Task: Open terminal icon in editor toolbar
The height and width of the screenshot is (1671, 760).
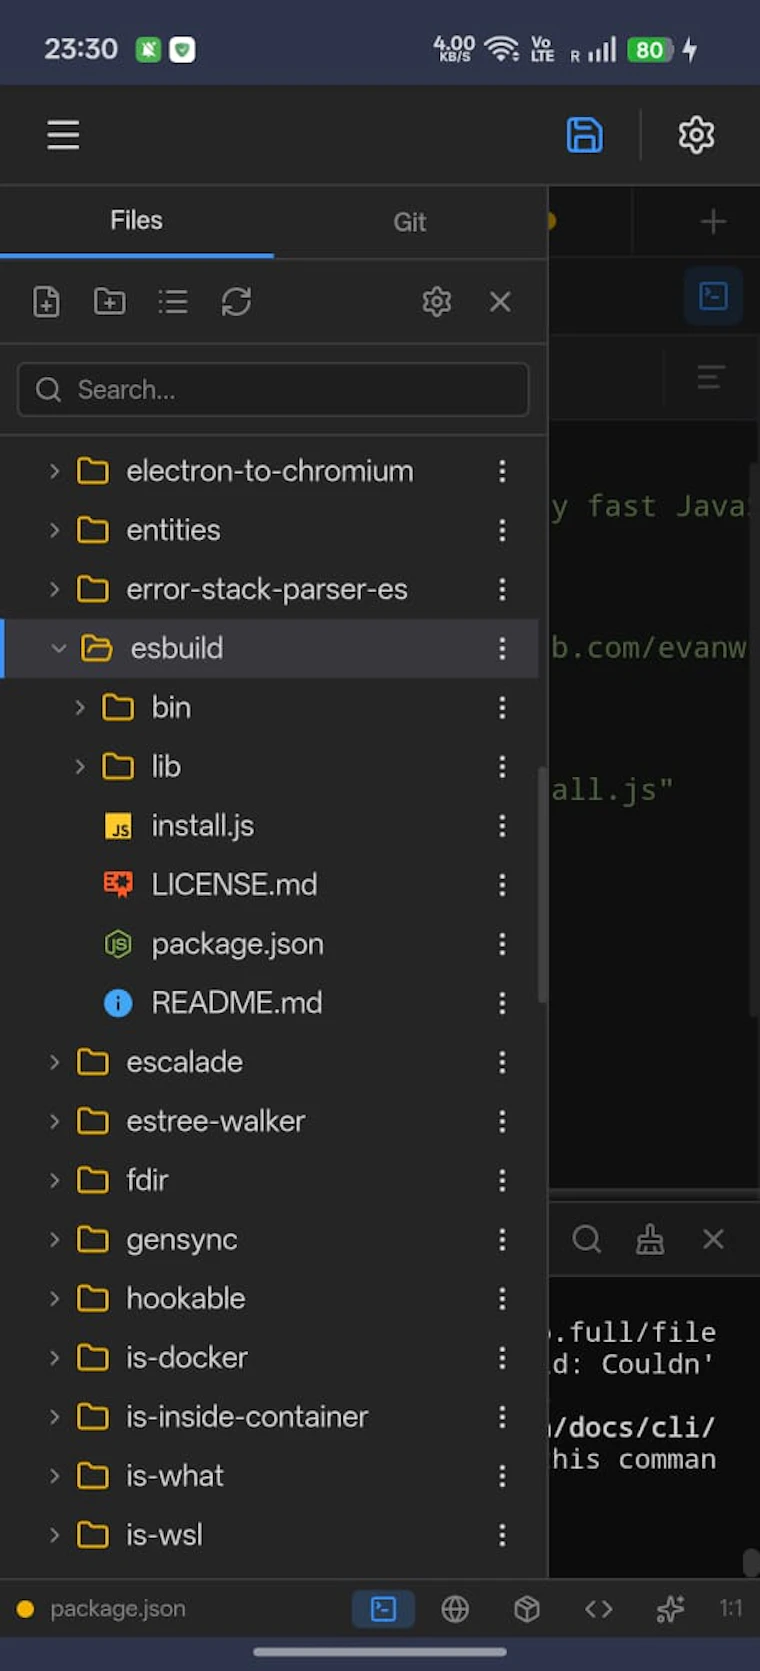Action: click(x=713, y=296)
